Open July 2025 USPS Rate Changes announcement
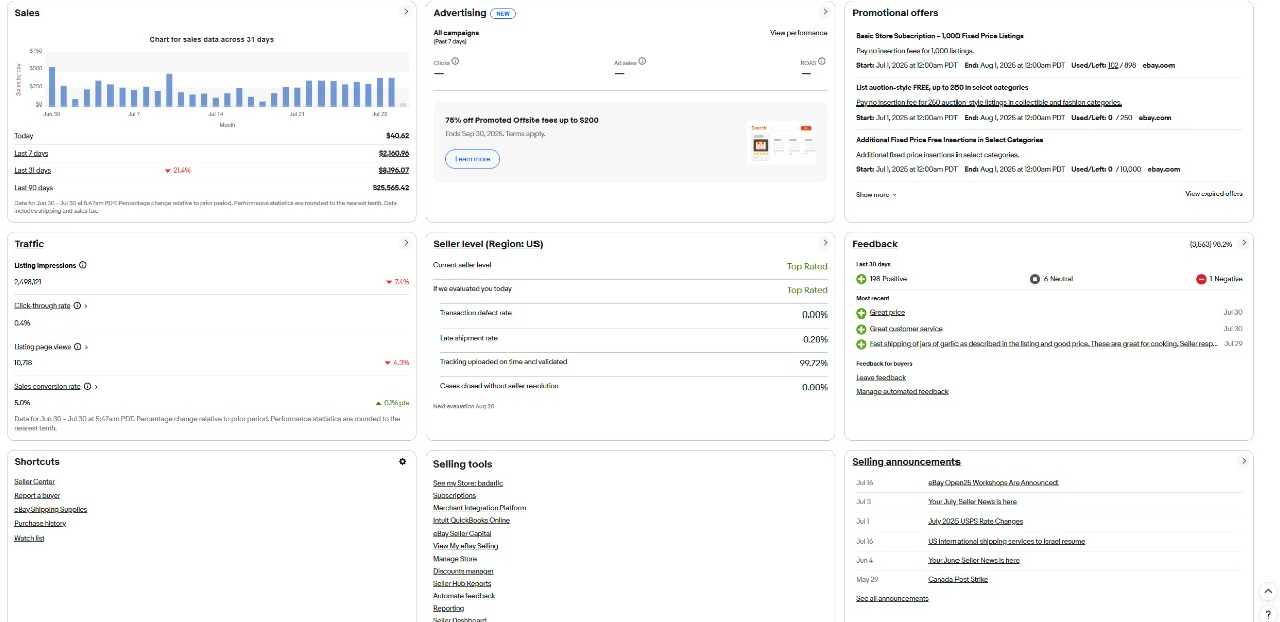Viewport: 1280px width, 622px height. (x=976, y=521)
